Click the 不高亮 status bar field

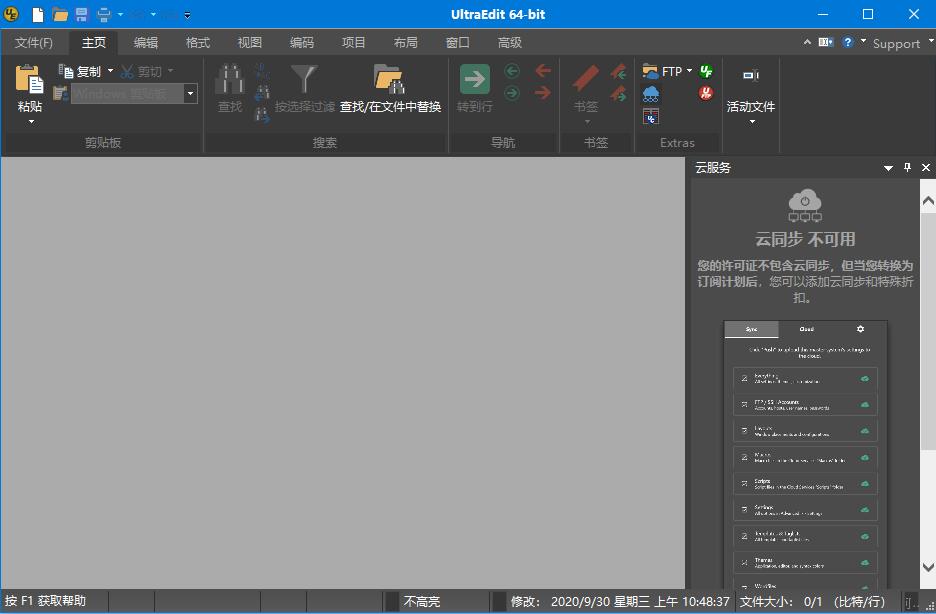pos(421,601)
